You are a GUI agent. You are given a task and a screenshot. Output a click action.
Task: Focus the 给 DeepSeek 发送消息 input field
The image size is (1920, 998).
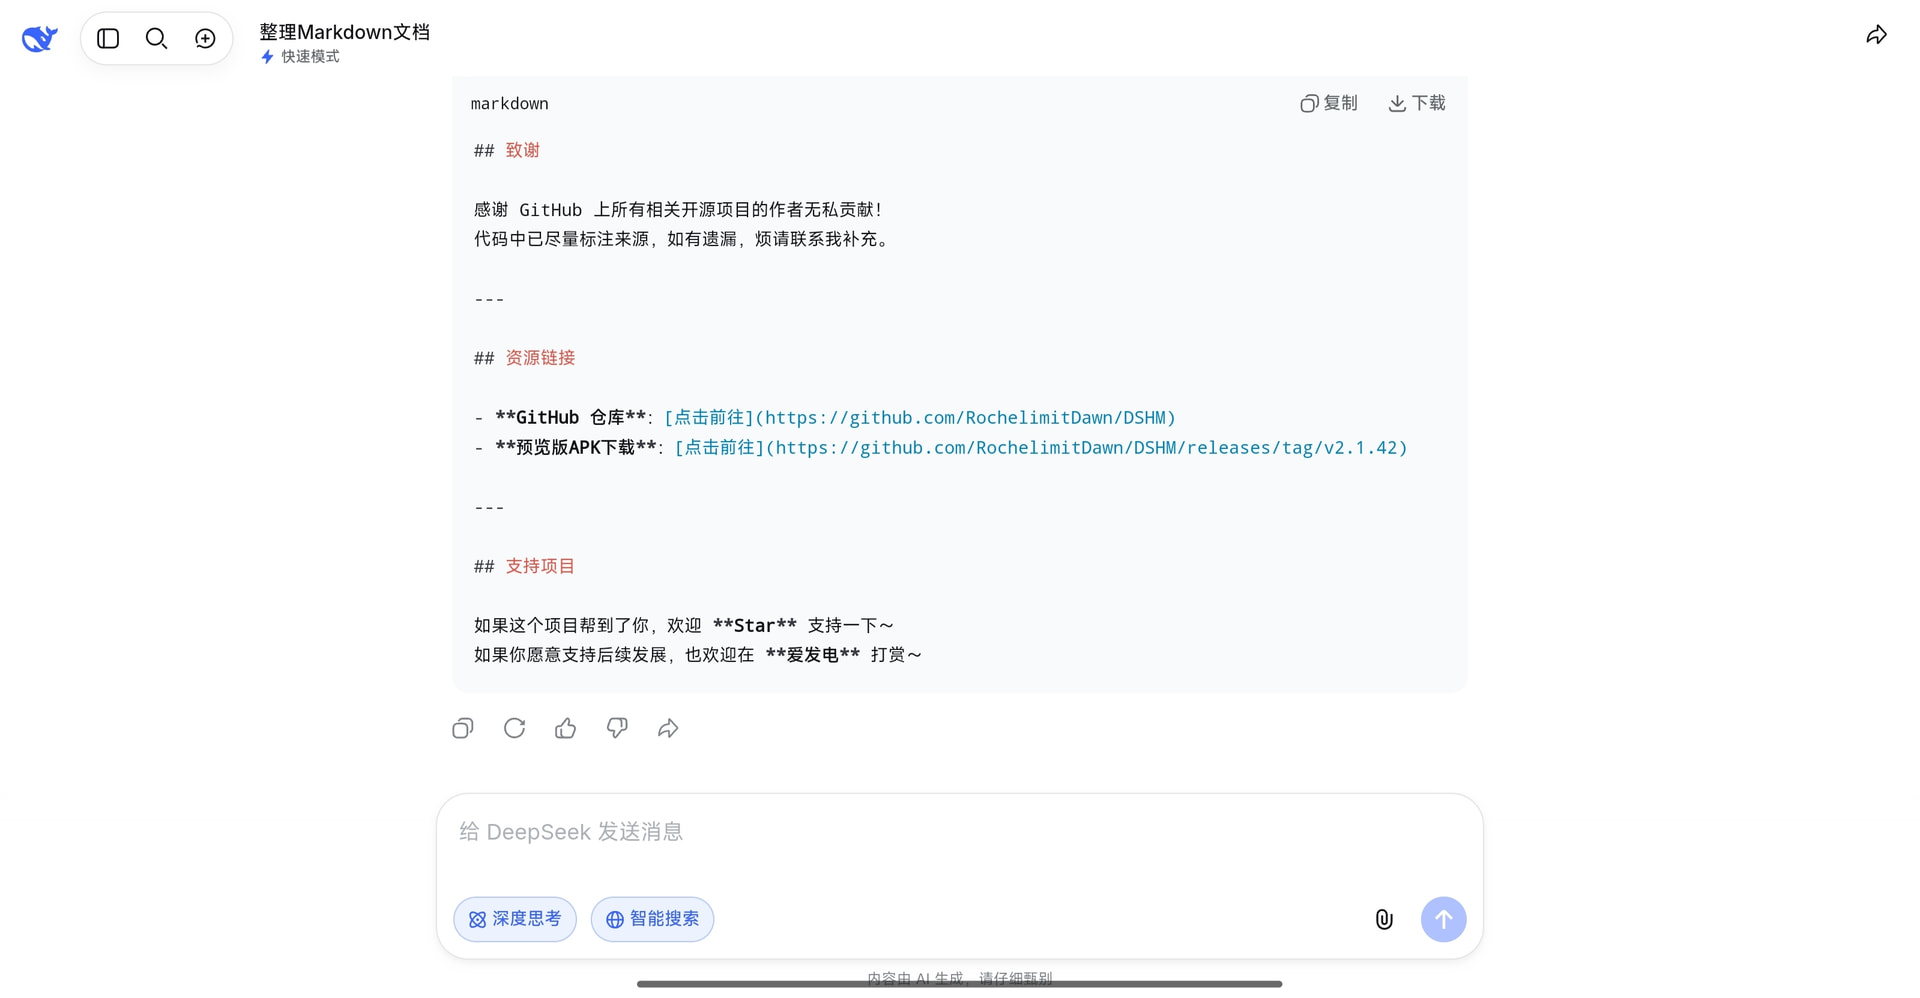(x=960, y=832)
